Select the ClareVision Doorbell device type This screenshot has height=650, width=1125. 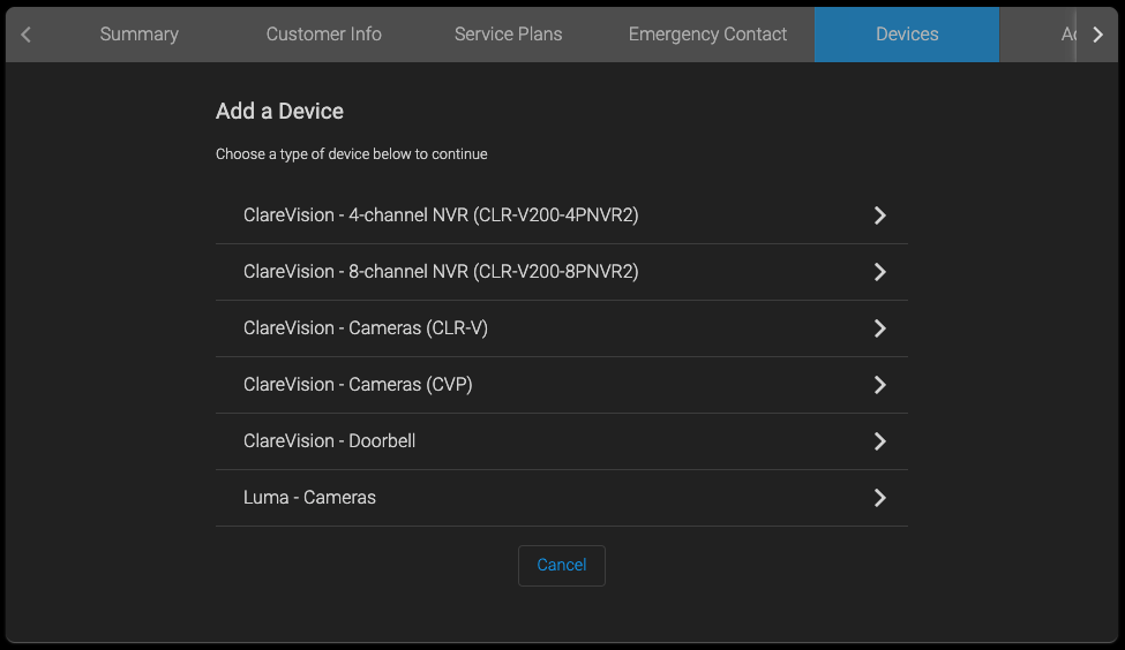point(560,441)
